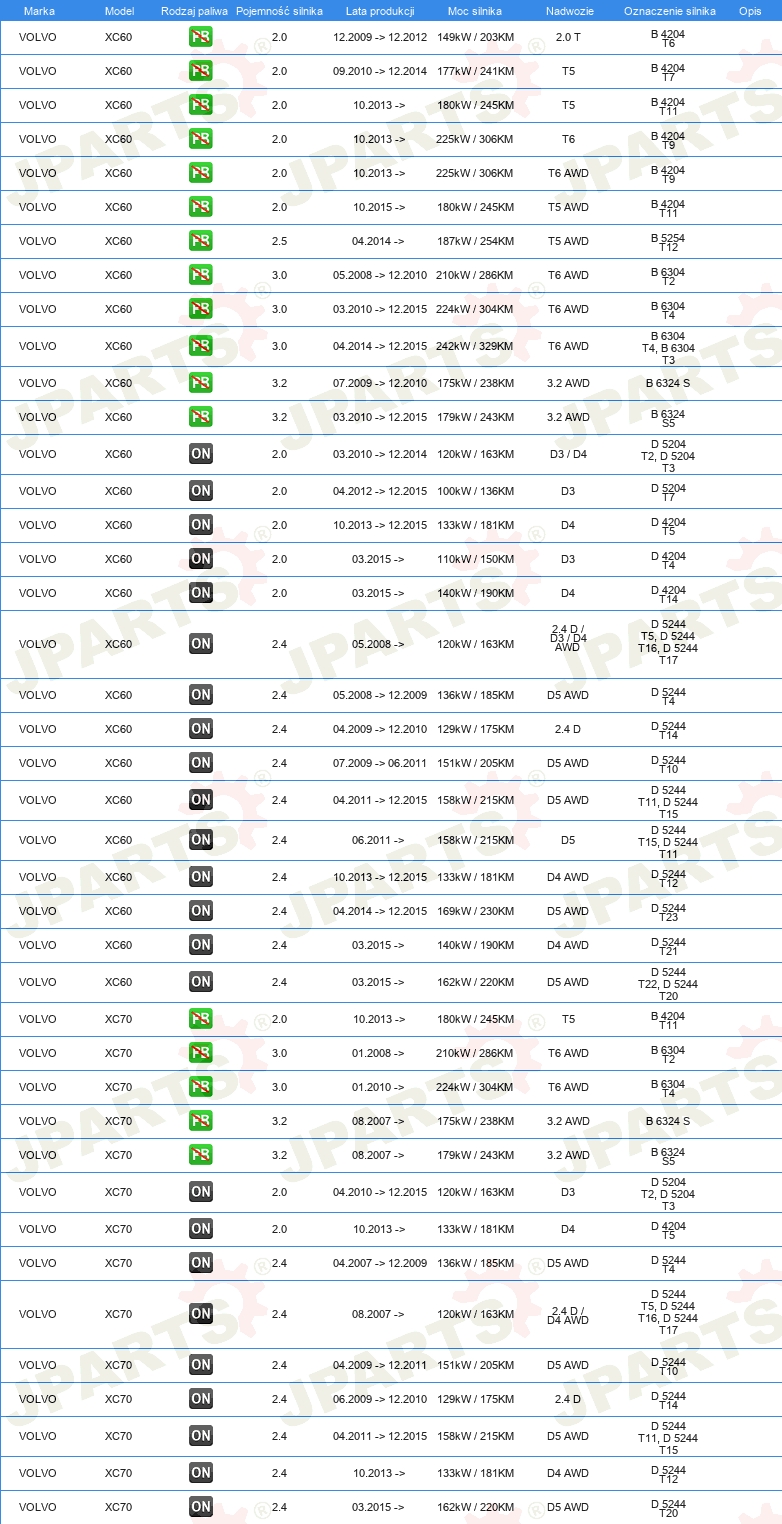Click the Model column header
782x1524 pixels.
(x=118, y=10)
